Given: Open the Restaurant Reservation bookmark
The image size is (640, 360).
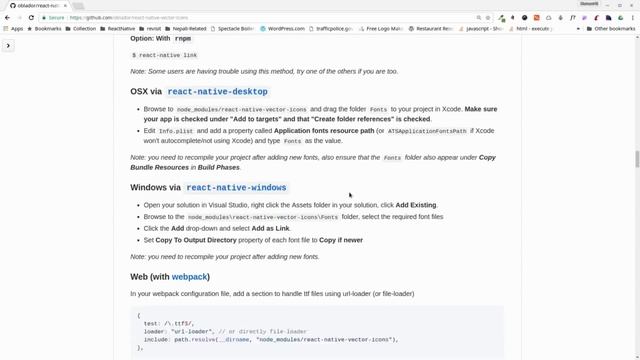Looking at the screenshot, I should click(431, 29).
